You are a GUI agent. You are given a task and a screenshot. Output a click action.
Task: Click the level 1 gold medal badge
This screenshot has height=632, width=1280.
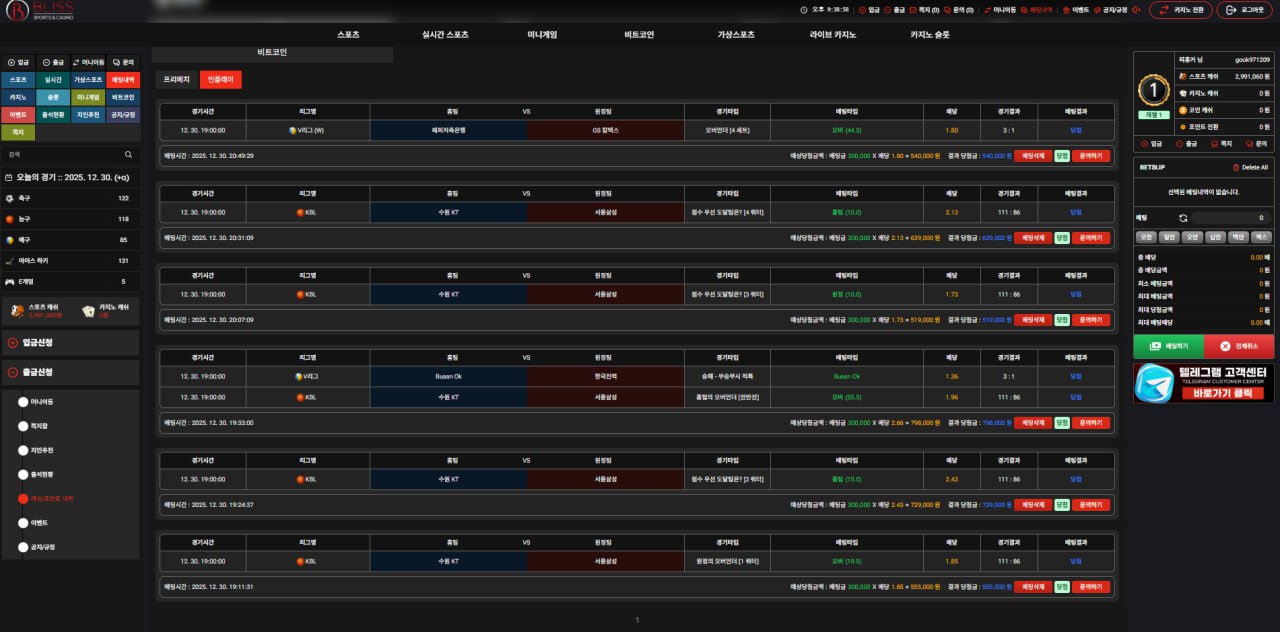point(1153,90)
